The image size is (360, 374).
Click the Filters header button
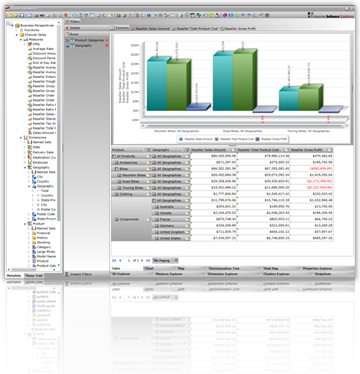[x=72, y=22]
